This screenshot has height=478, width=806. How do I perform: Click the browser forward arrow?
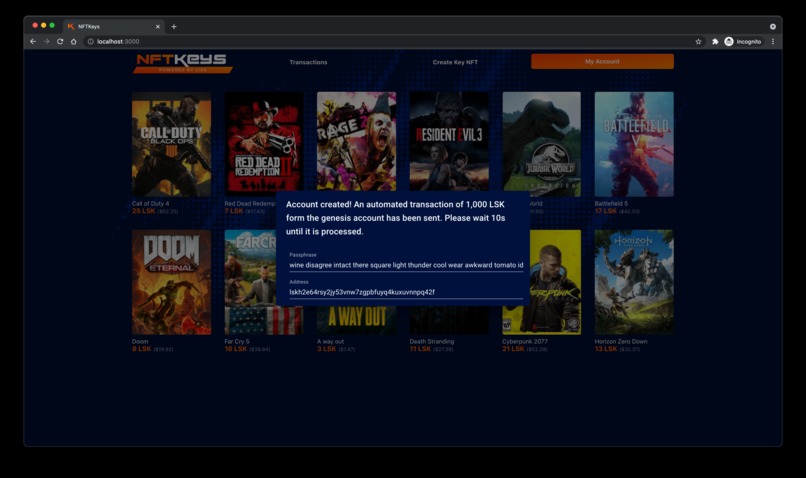[x=46, y=42]
